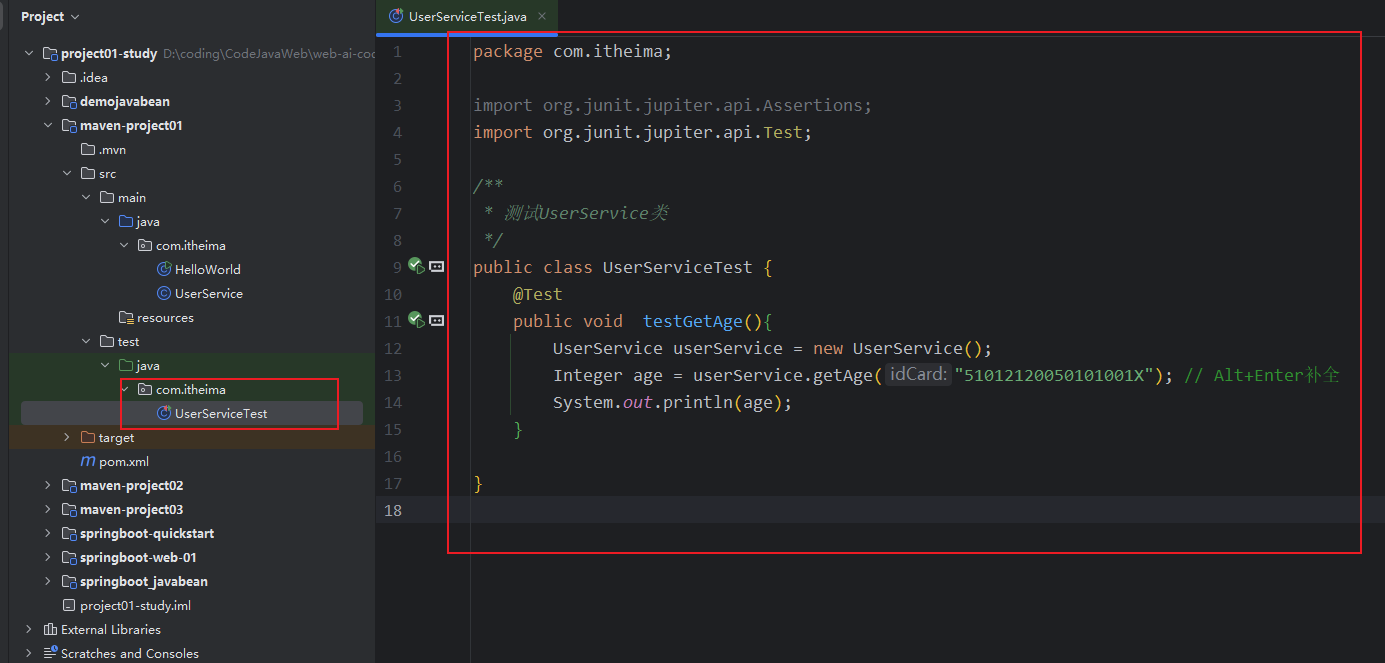Click the HelloWorld class icon

(164, 269)
